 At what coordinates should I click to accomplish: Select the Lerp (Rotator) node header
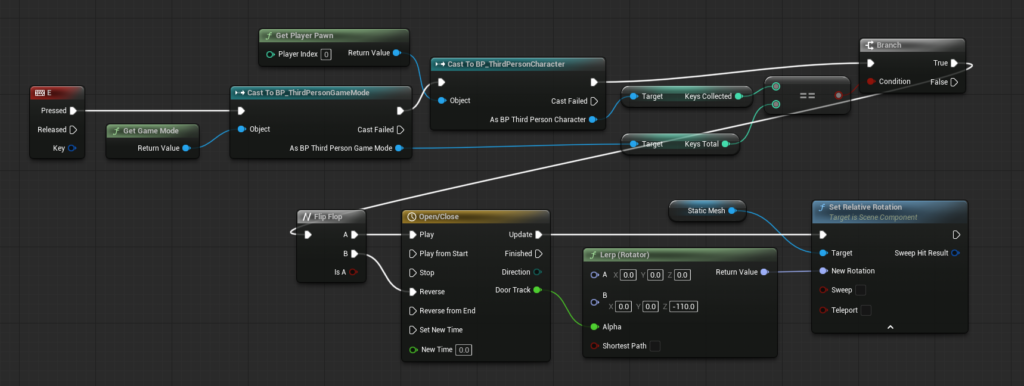point(679,255)
